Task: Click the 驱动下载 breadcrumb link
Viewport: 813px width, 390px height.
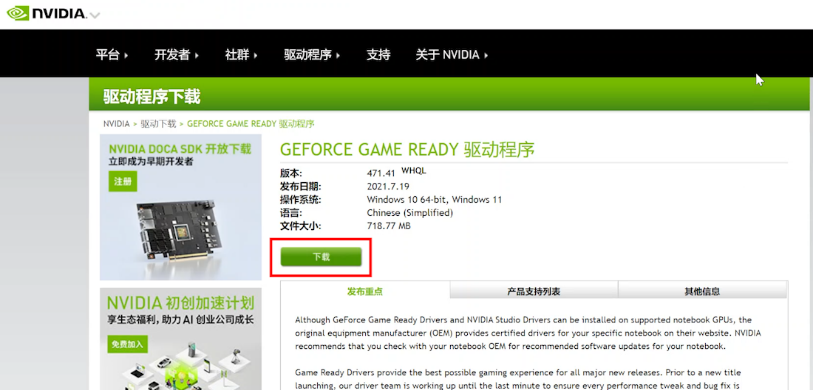Action: [x=159, y=124]
